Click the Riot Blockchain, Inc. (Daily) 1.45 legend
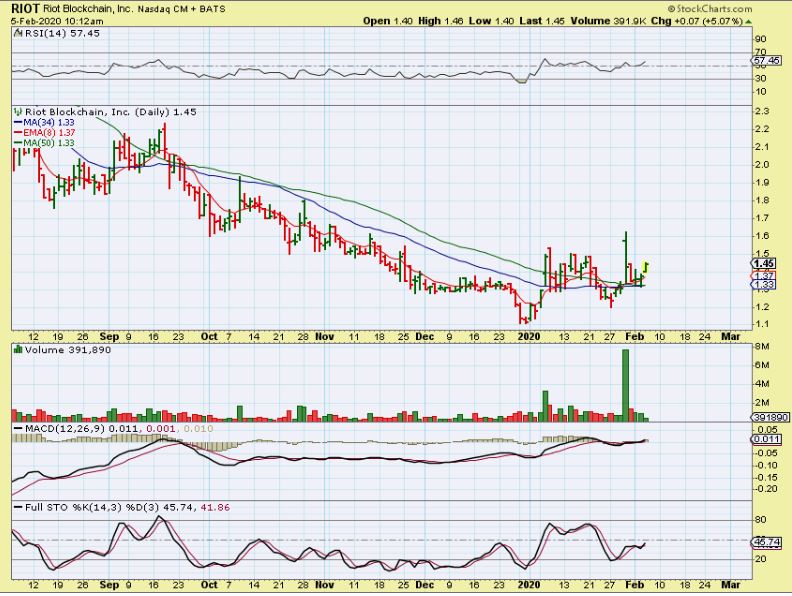 point(110,112)
